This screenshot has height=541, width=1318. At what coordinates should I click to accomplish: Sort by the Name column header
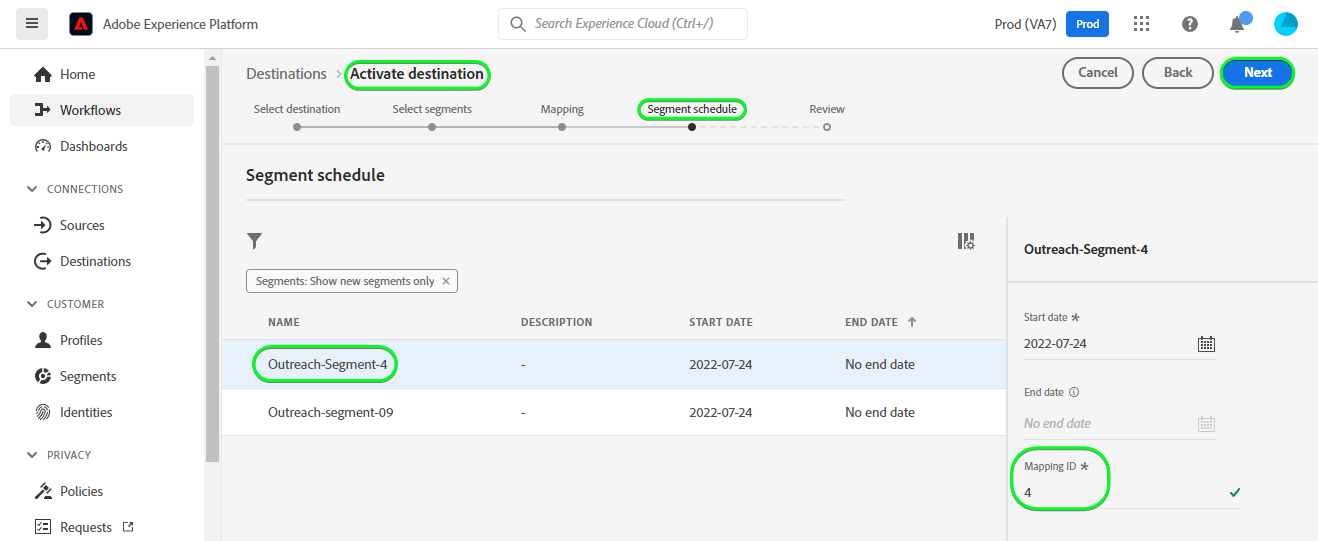coord(284,322)
